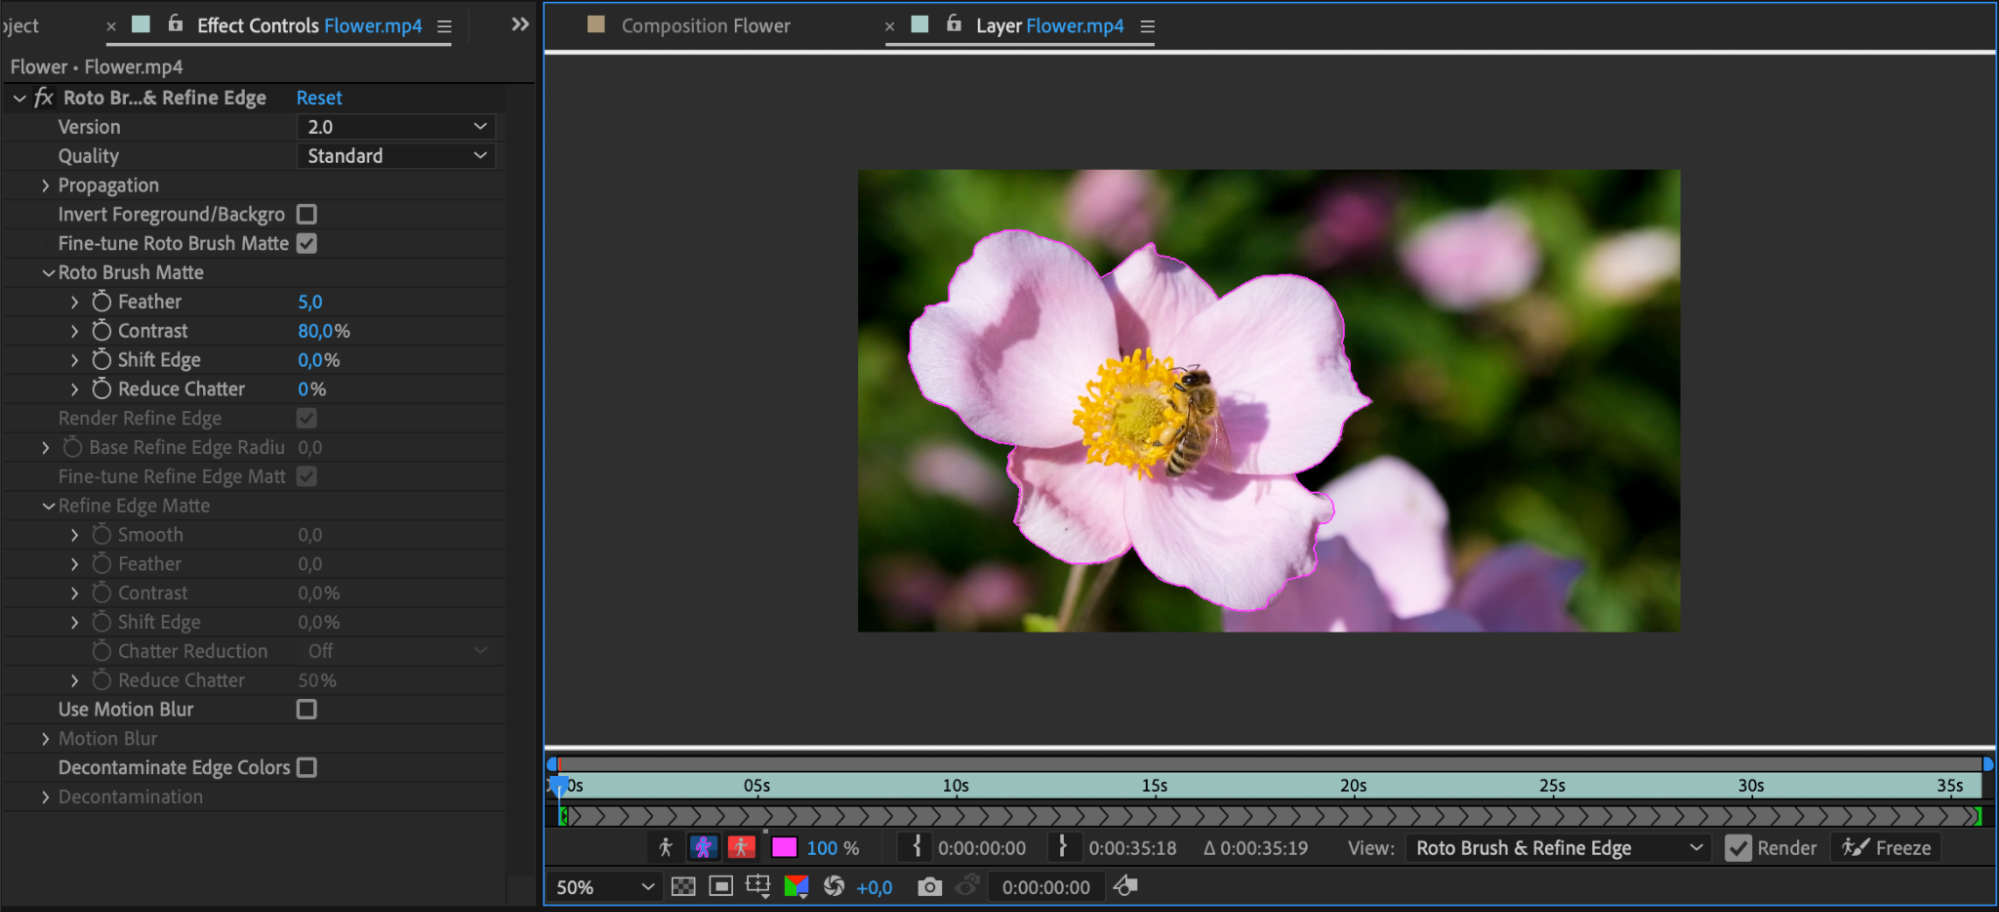Enable Use Motion Blur checkbox
The height and width of the screenshot is (912, 1999).
(307, 709)
